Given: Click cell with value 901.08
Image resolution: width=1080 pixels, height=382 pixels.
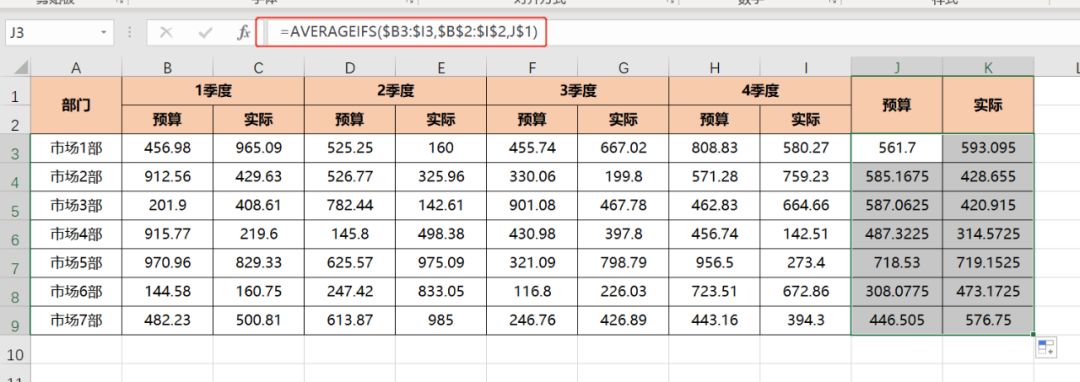Looking at the screenshot, I should click(532, 205).
